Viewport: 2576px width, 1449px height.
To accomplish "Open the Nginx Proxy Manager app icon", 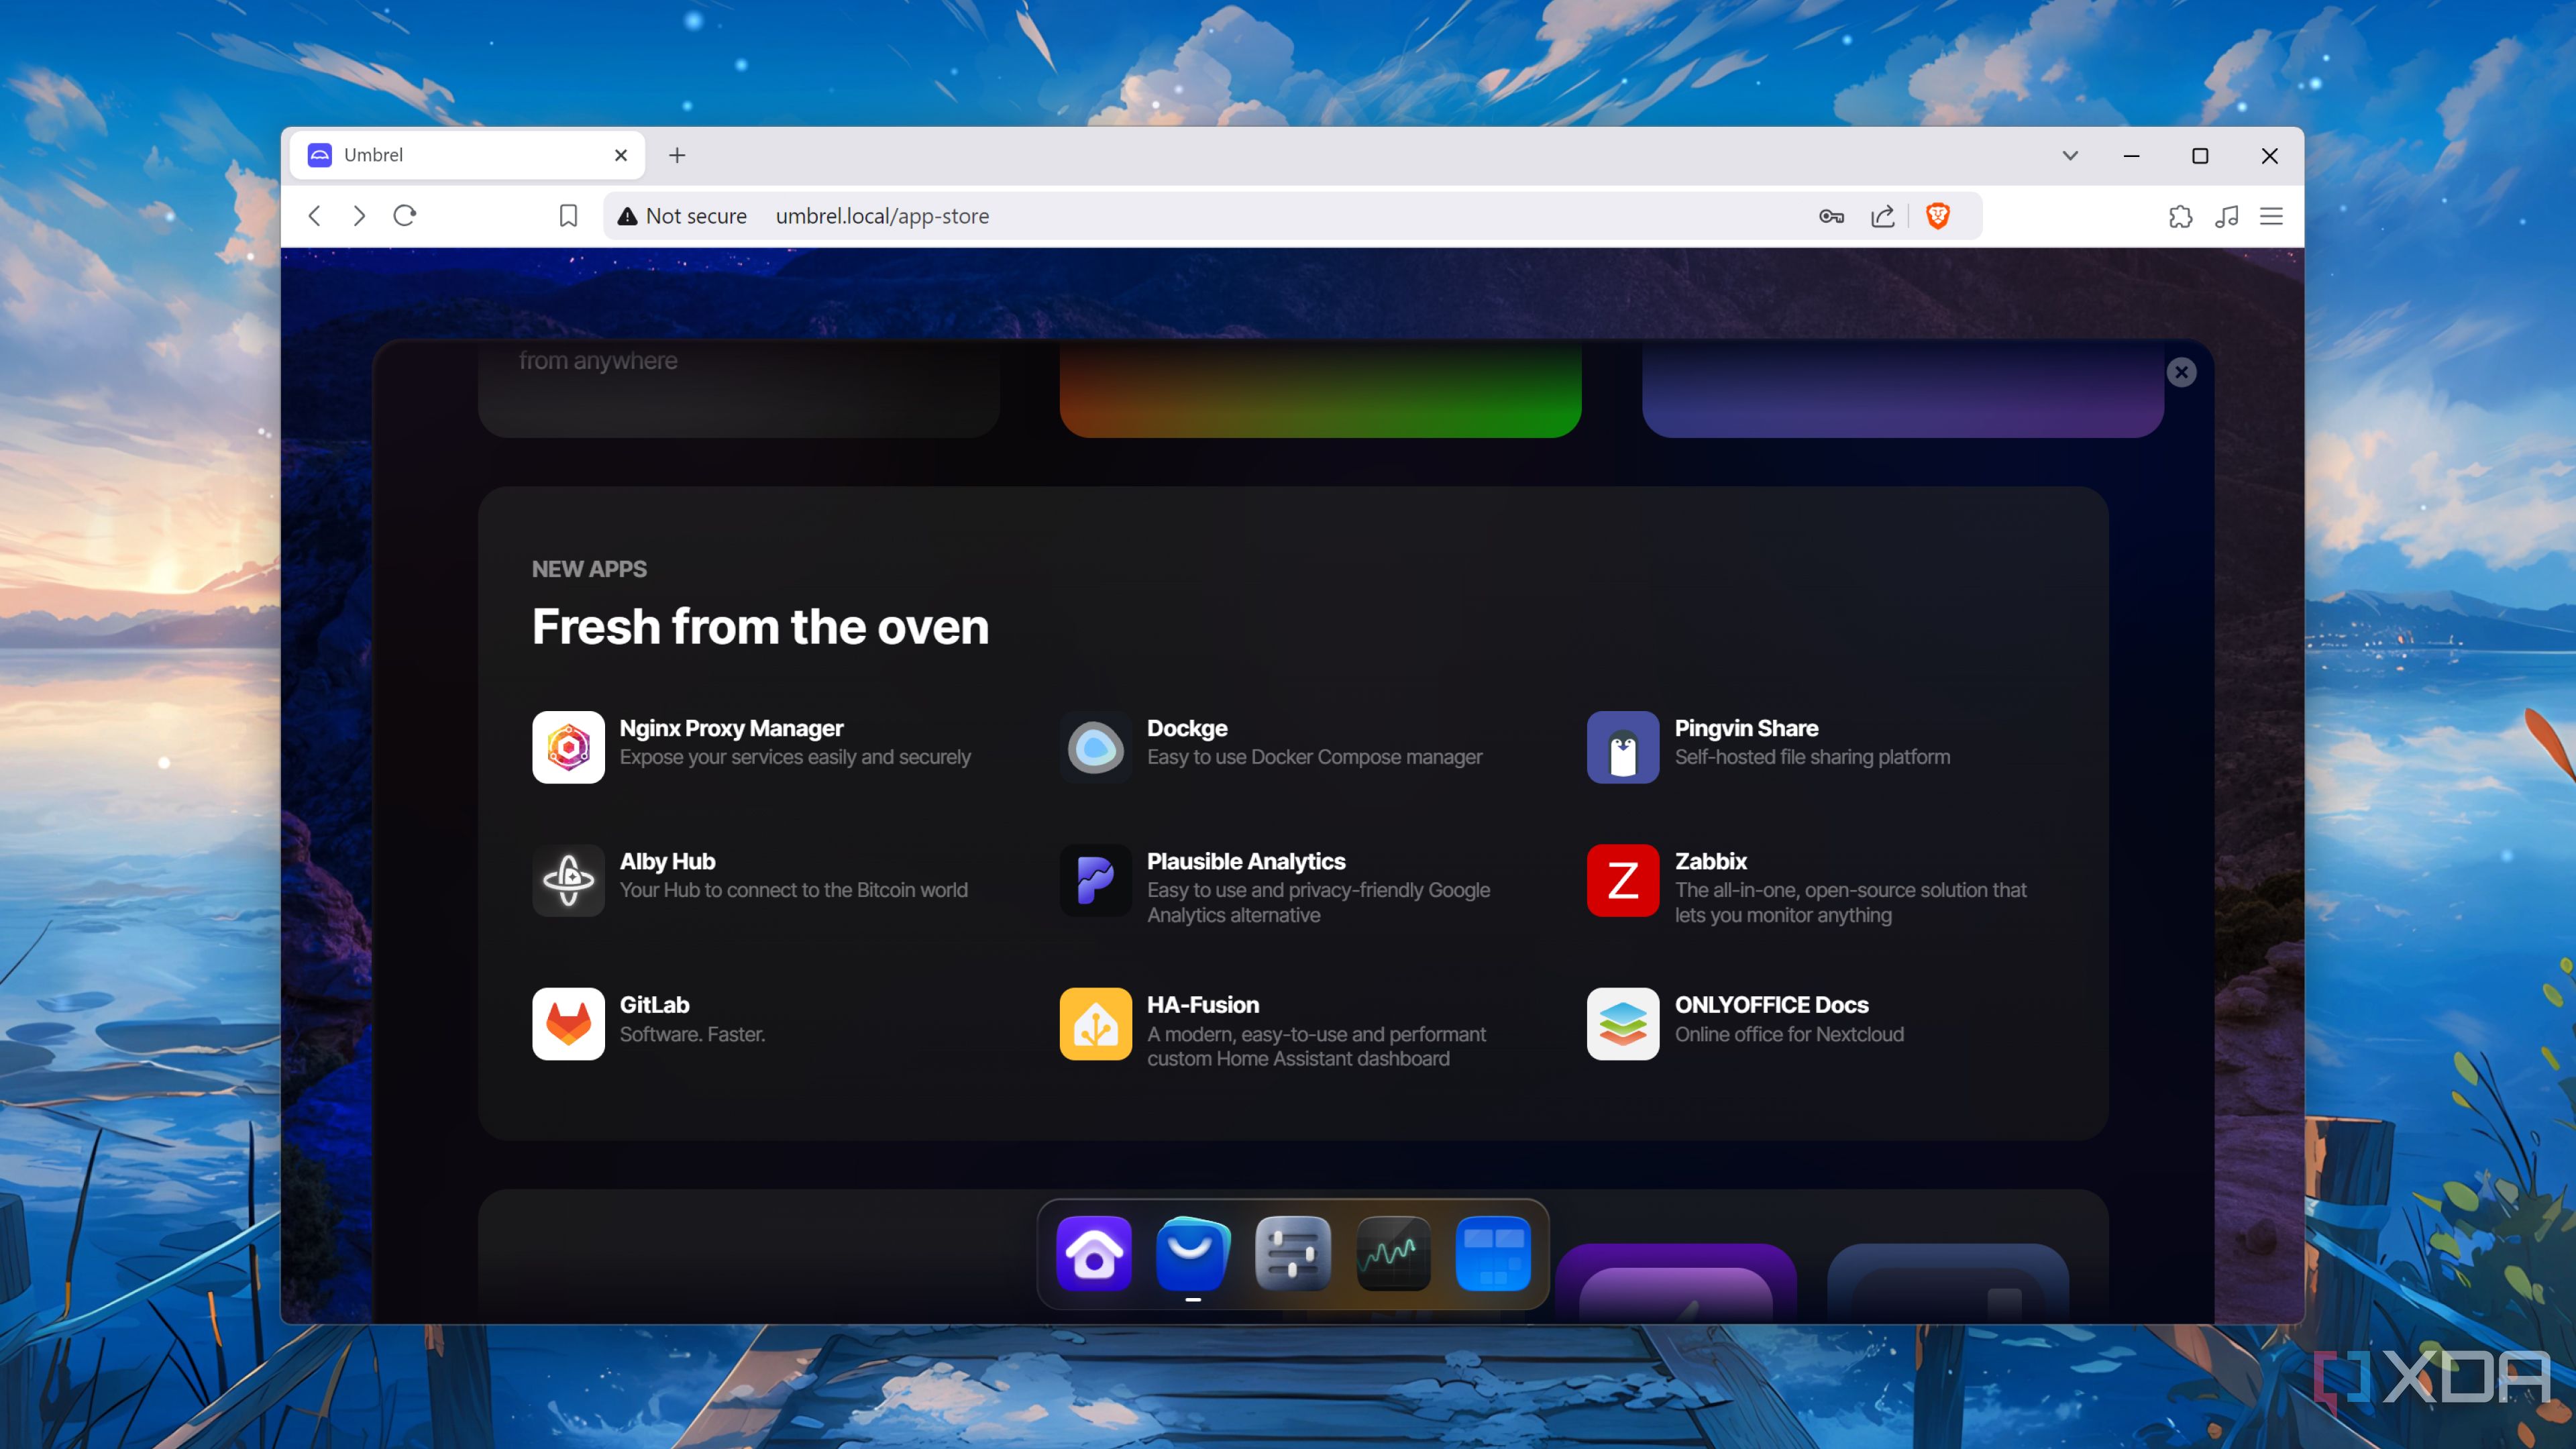I will click(568, 747).
